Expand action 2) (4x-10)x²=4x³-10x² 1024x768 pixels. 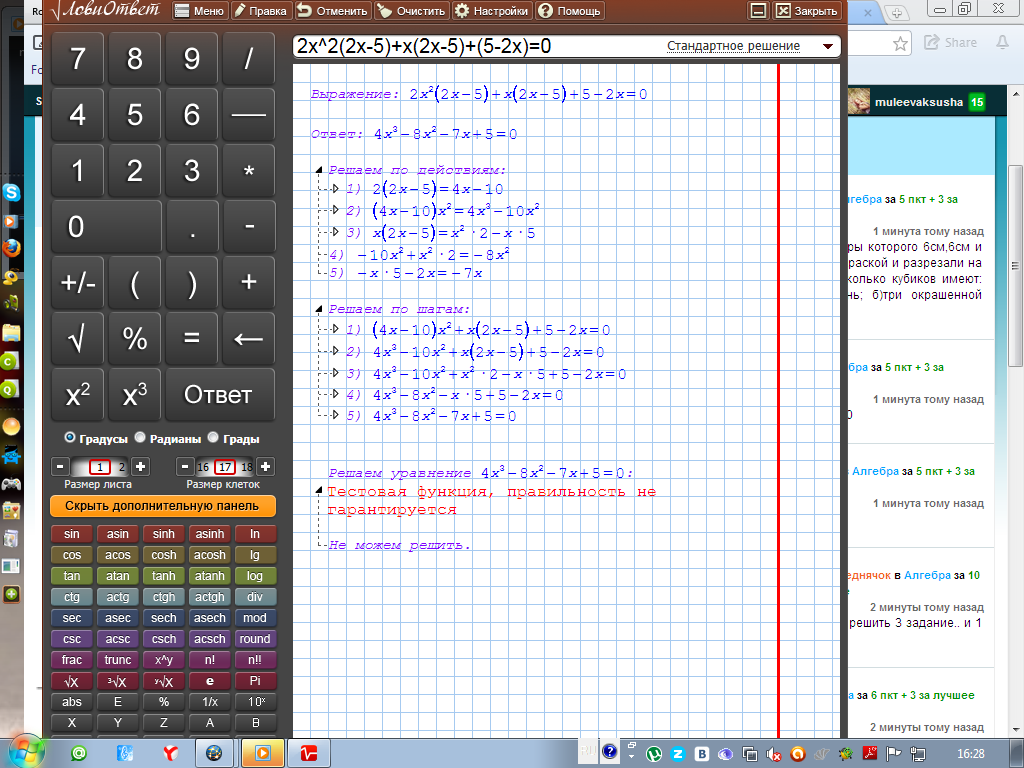(335, 210)
